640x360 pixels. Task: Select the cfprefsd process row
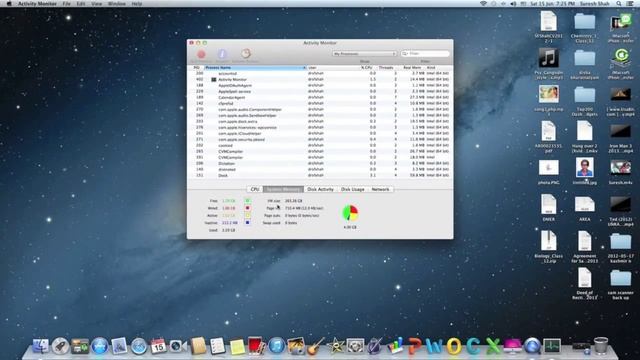(320, 103)
